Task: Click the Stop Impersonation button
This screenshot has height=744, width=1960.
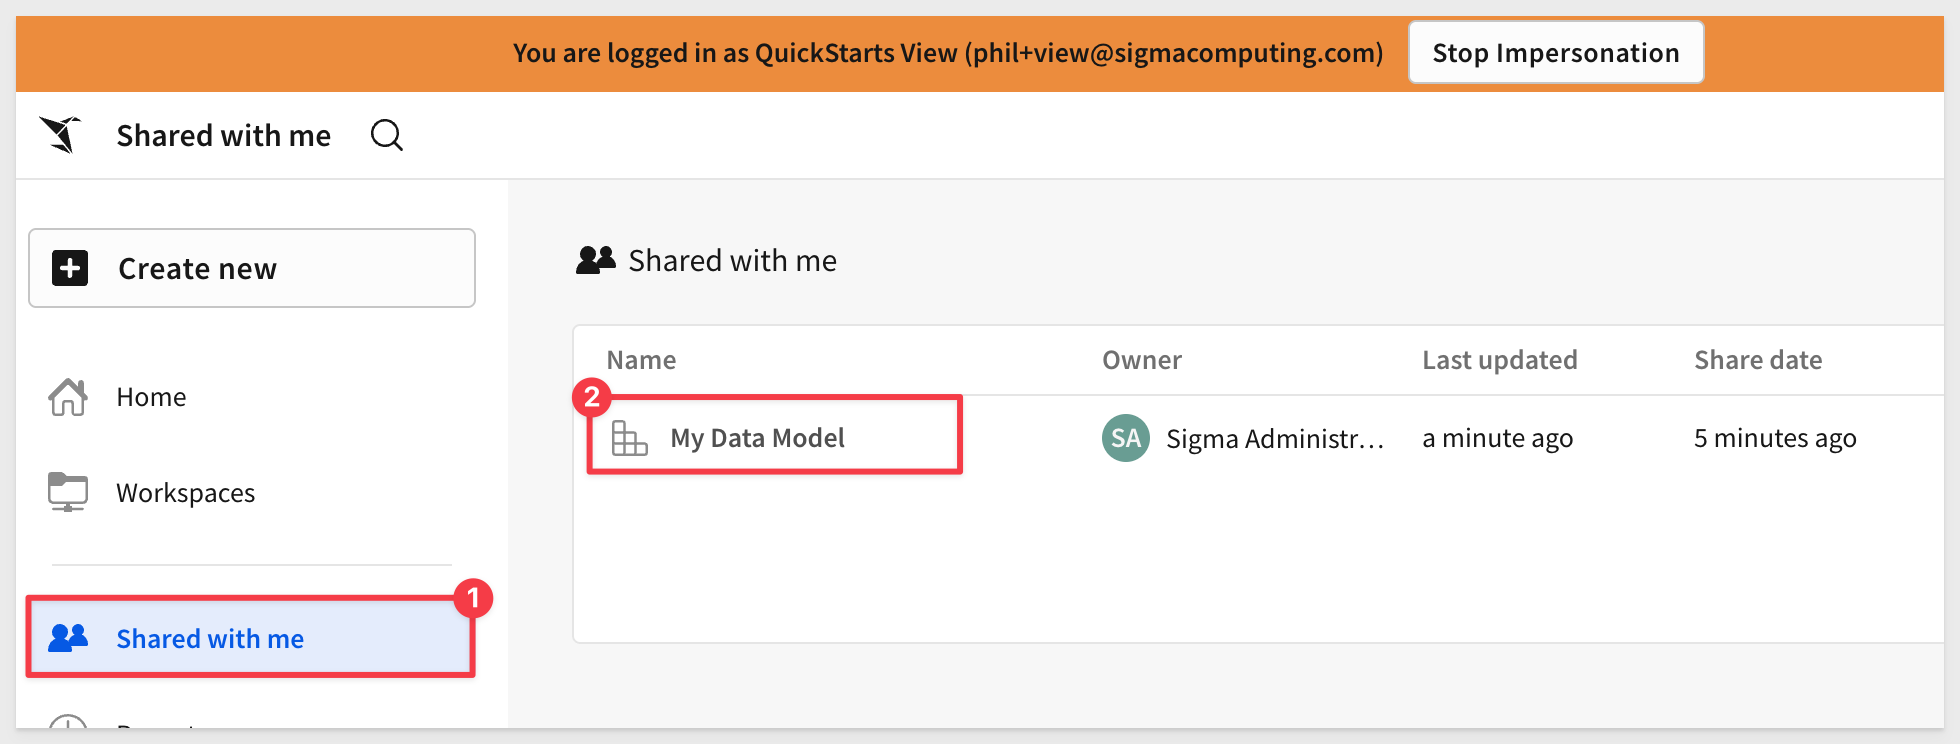Action: click(x=1556, y=52)
